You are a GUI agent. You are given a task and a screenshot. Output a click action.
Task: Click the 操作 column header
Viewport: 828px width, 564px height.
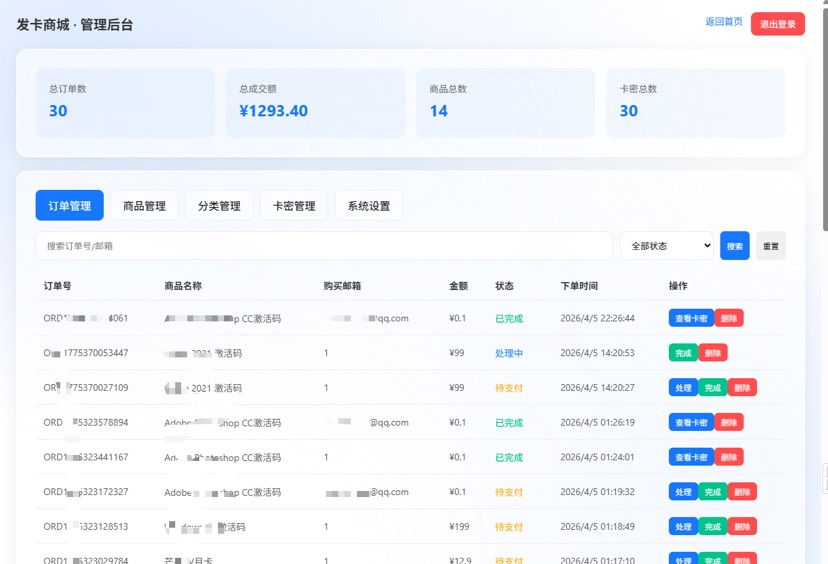pyautogui.click(x=678, y=286)
